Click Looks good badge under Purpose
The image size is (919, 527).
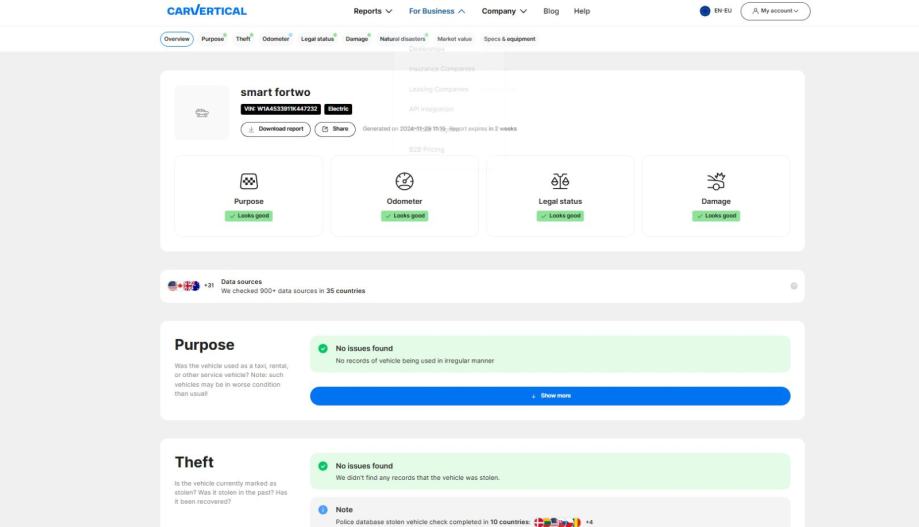tap(249, 216)
